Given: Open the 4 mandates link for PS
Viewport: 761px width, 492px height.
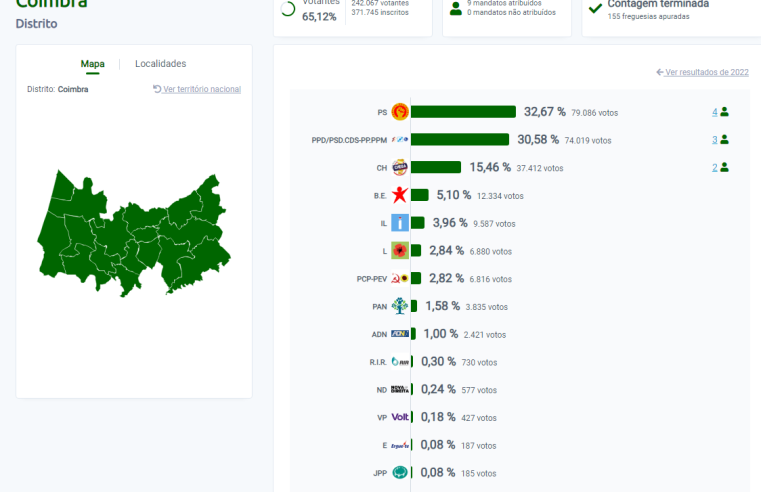Looking at the screenshot, I should coord(714,112).
